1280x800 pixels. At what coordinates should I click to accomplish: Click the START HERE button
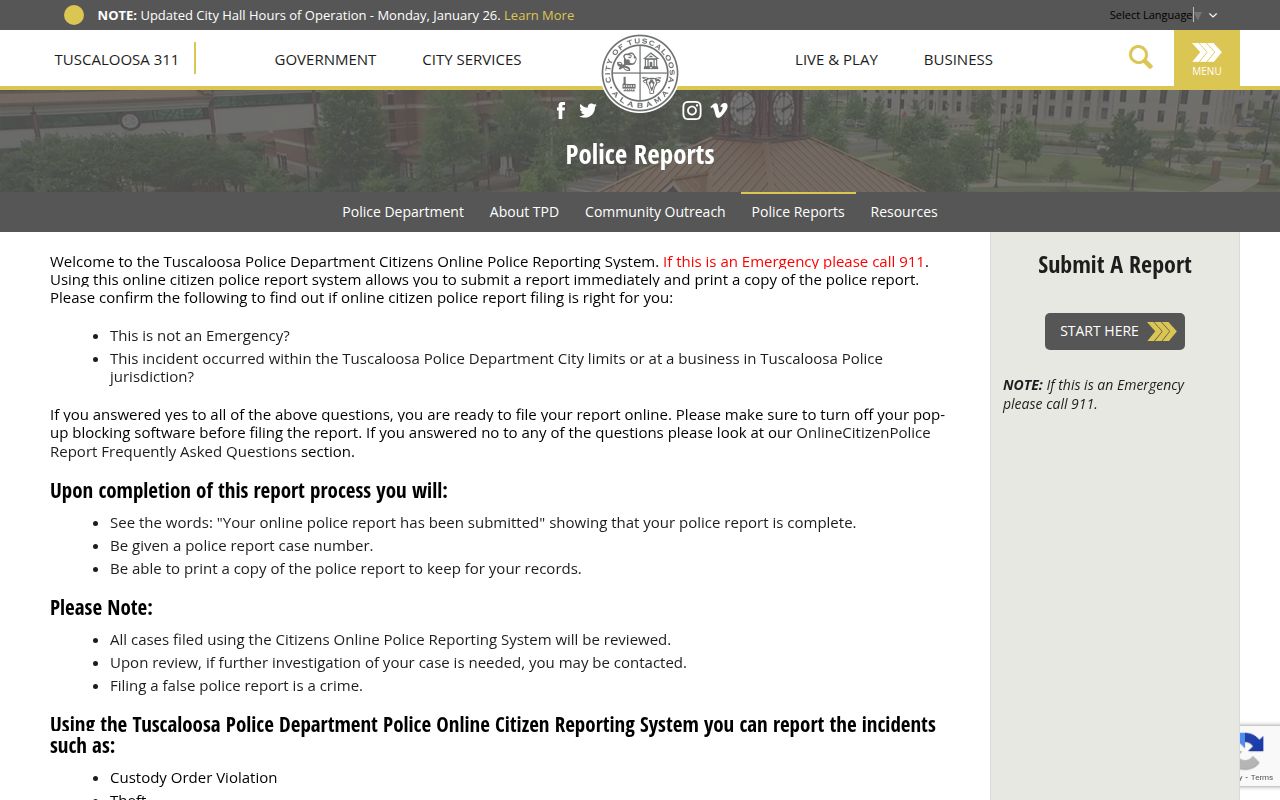coord(1115,331)
